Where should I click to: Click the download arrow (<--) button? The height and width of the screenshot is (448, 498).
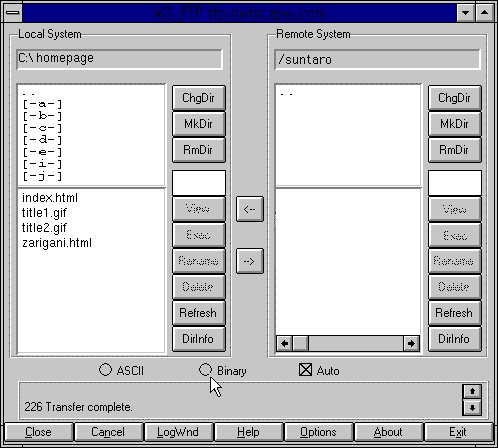click(250, 209)
